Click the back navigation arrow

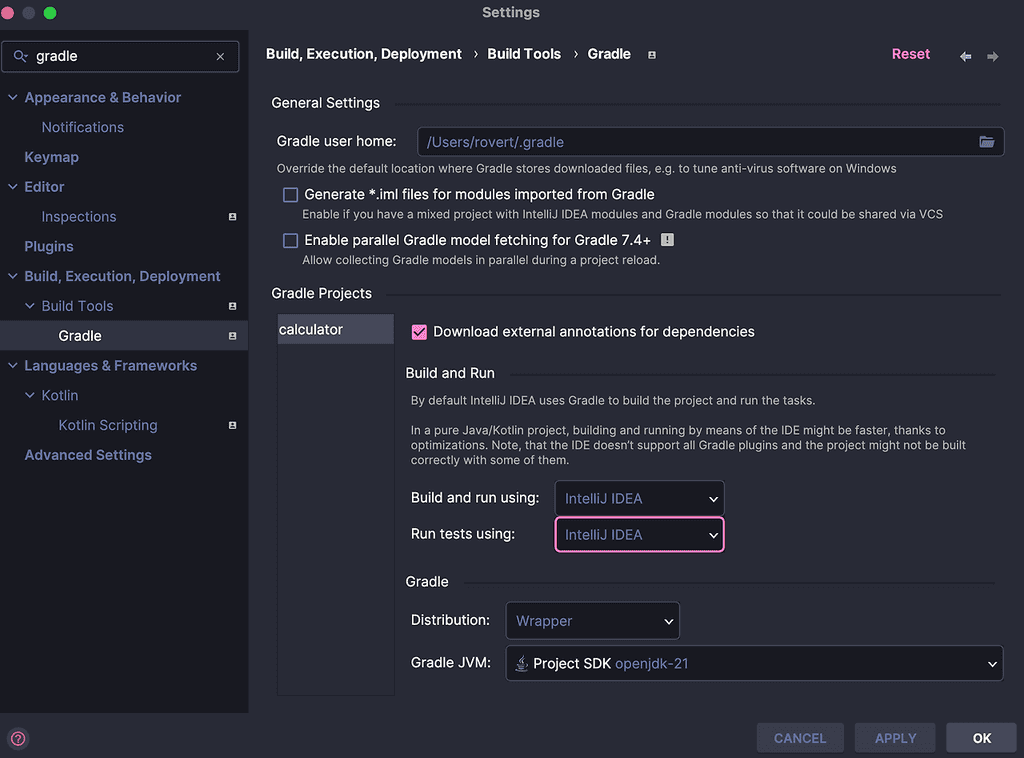[965, 56]
